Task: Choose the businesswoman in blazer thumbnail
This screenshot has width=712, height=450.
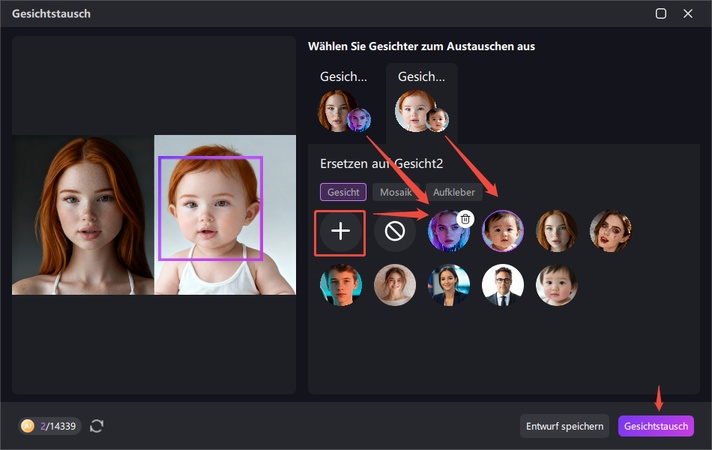Action: point(449,285)
